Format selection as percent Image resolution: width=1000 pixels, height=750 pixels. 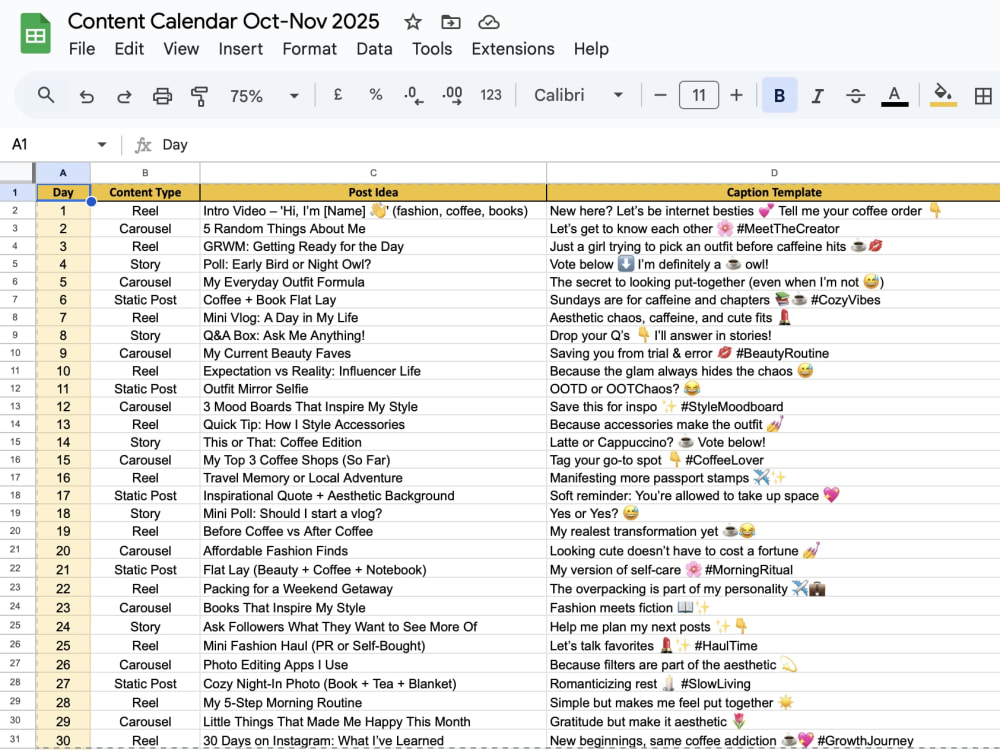376,95
